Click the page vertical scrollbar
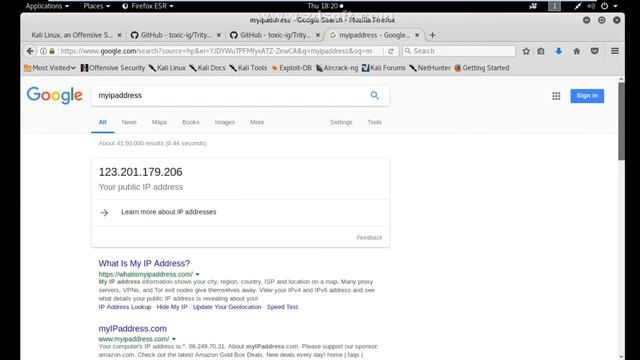 [x=621, y=122]
